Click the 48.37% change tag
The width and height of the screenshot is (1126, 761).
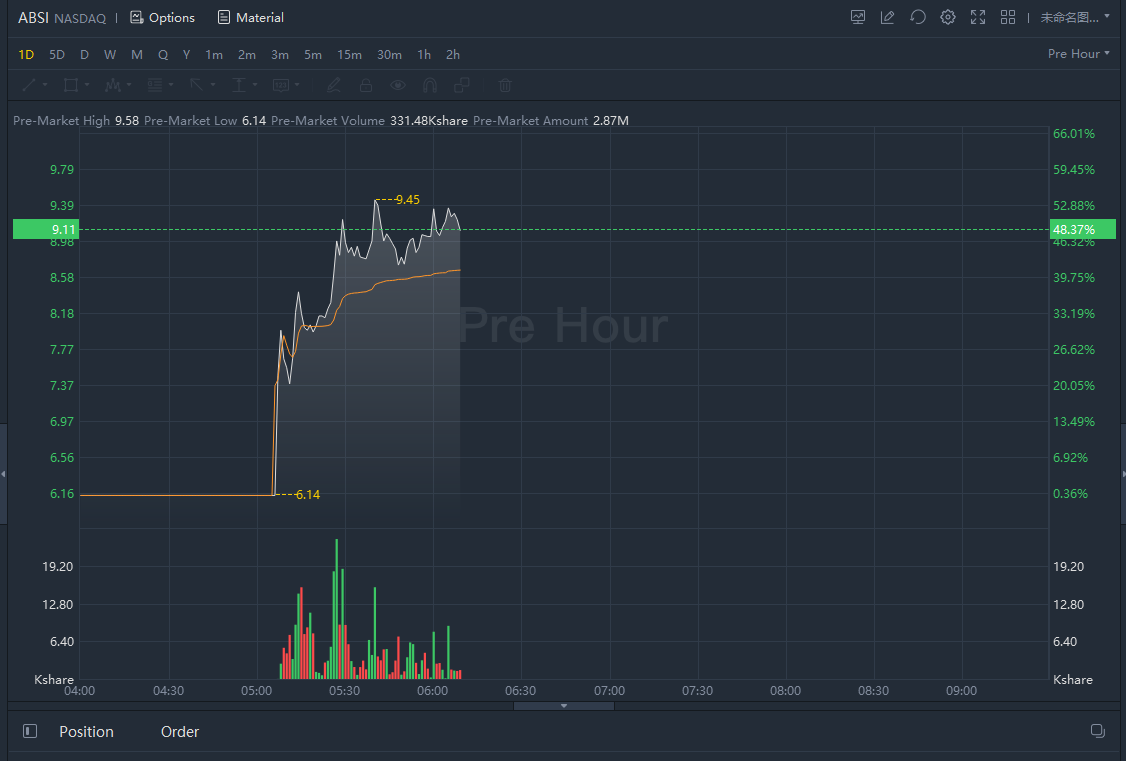coord(1083,229)
